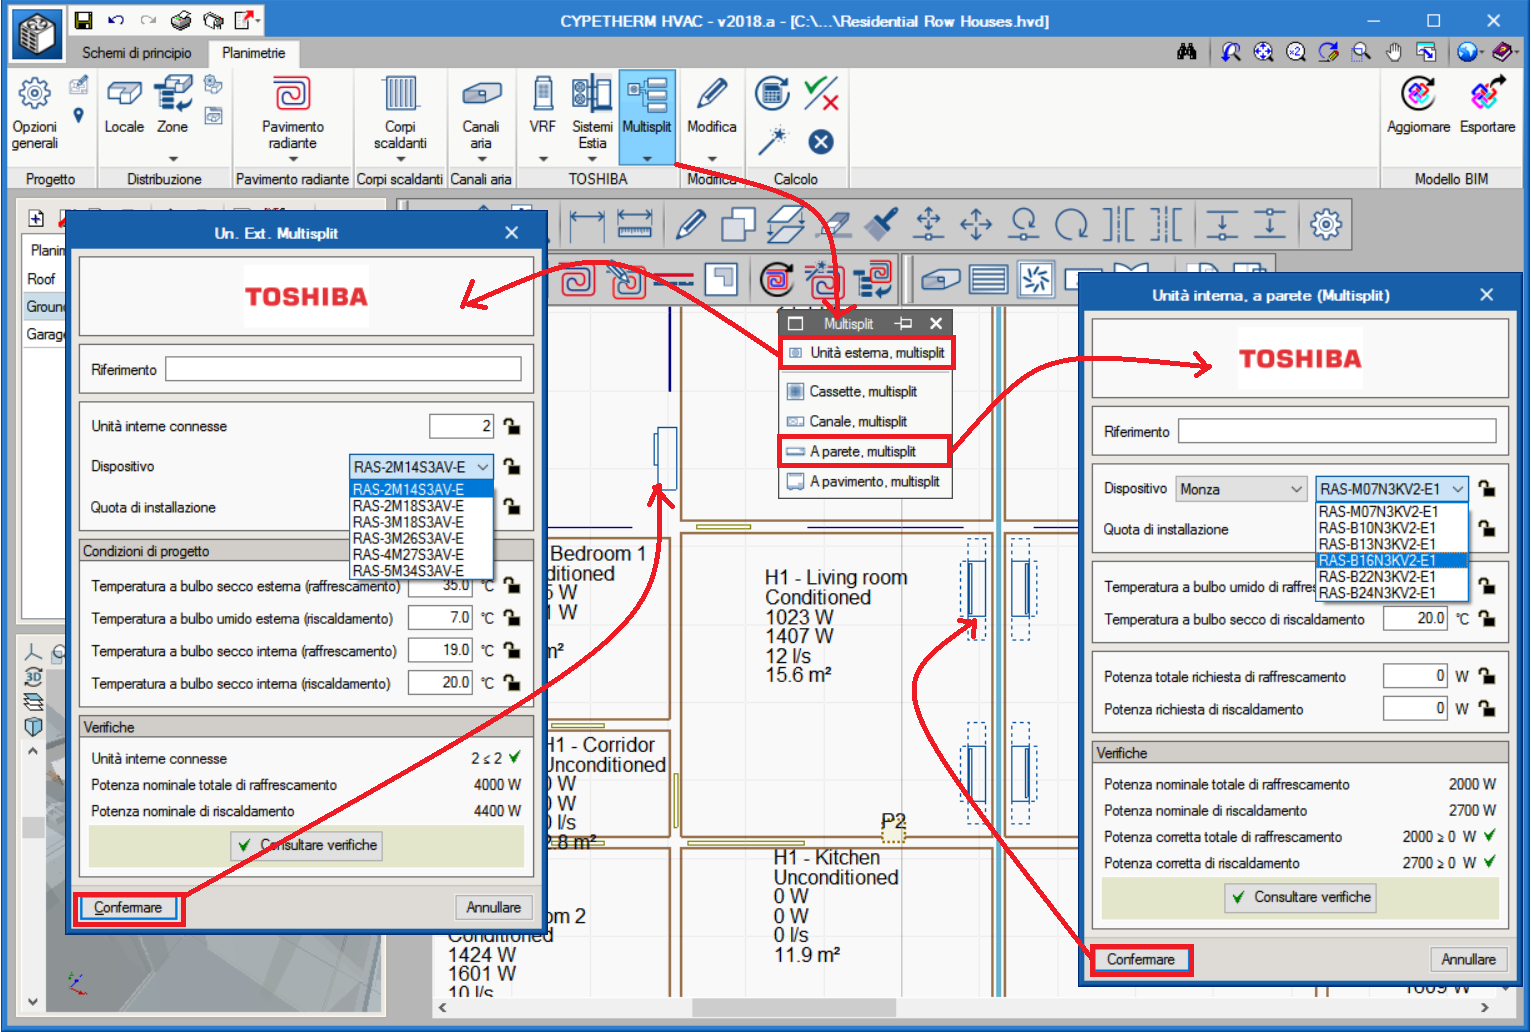The image size is (1531, 1032).
Task: Select Canale, multisplit entry
Action: (x=866, y=421)
